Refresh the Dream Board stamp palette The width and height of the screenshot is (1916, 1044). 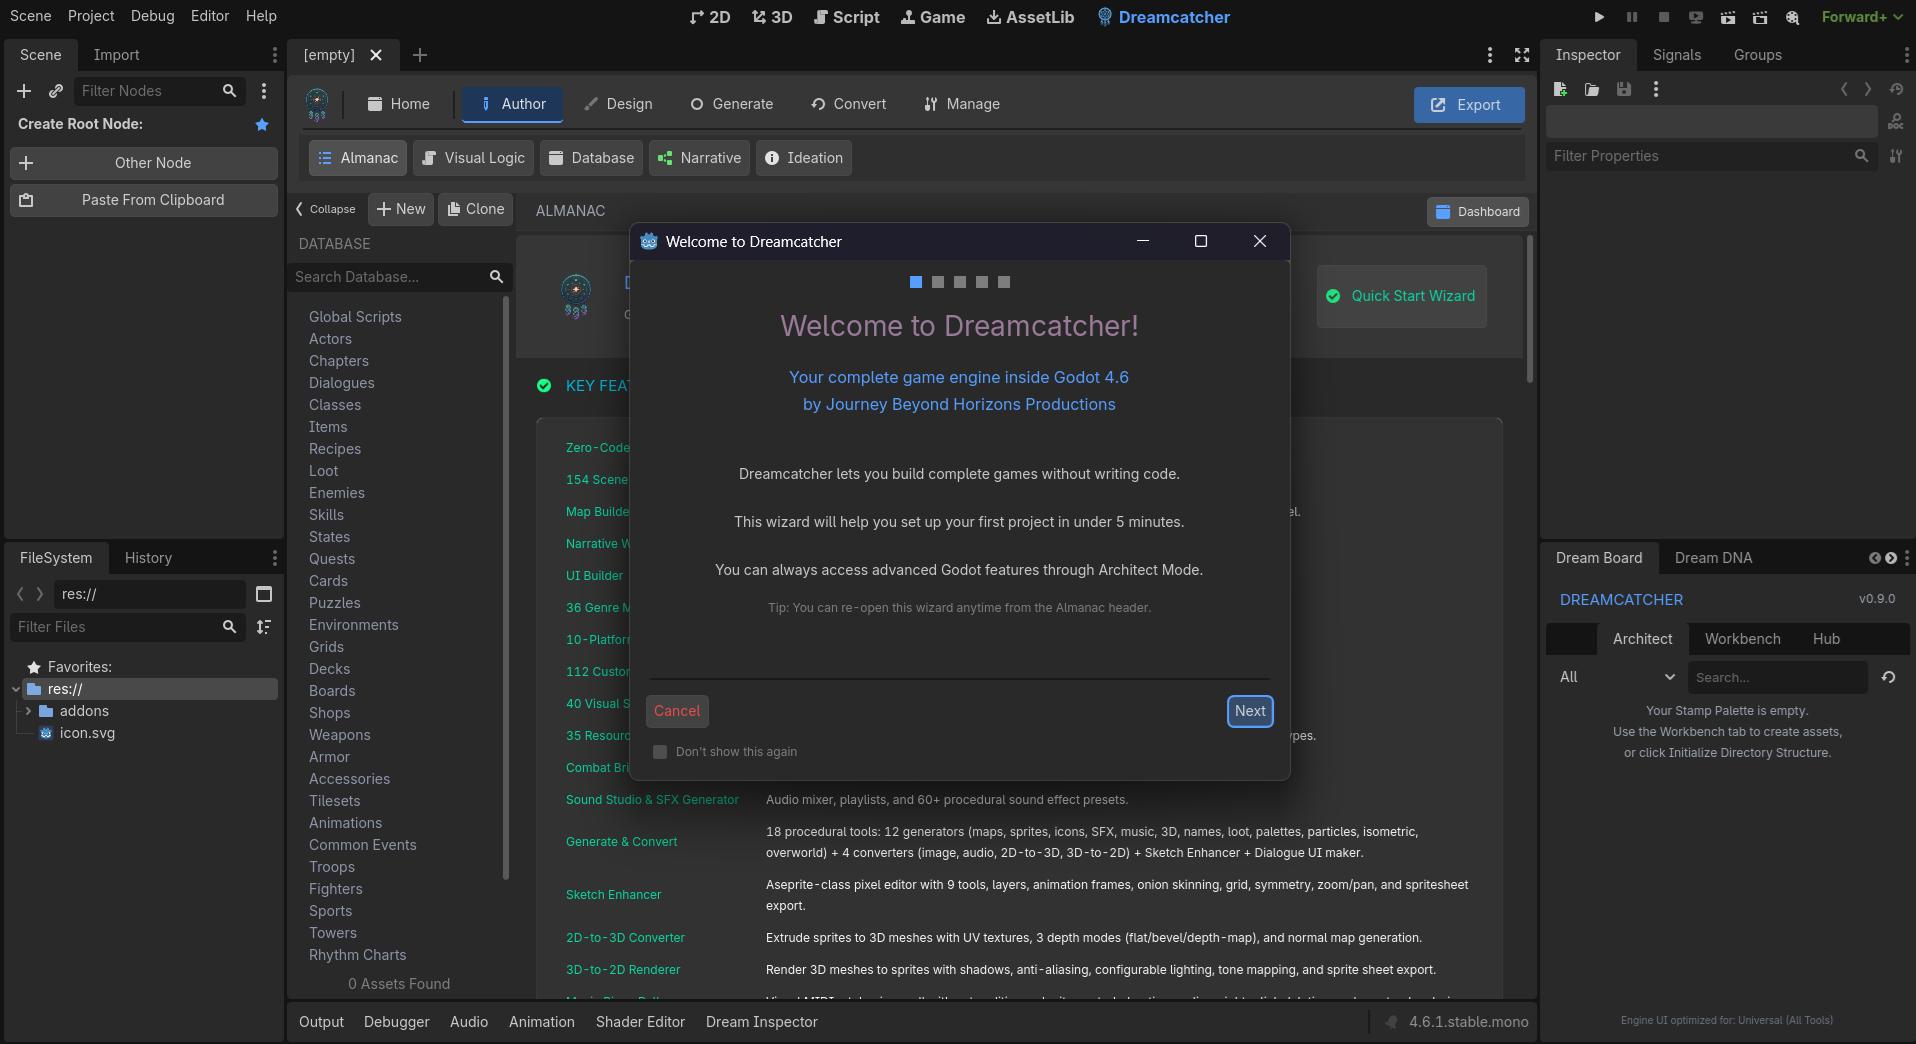[x=1888, y=677]
